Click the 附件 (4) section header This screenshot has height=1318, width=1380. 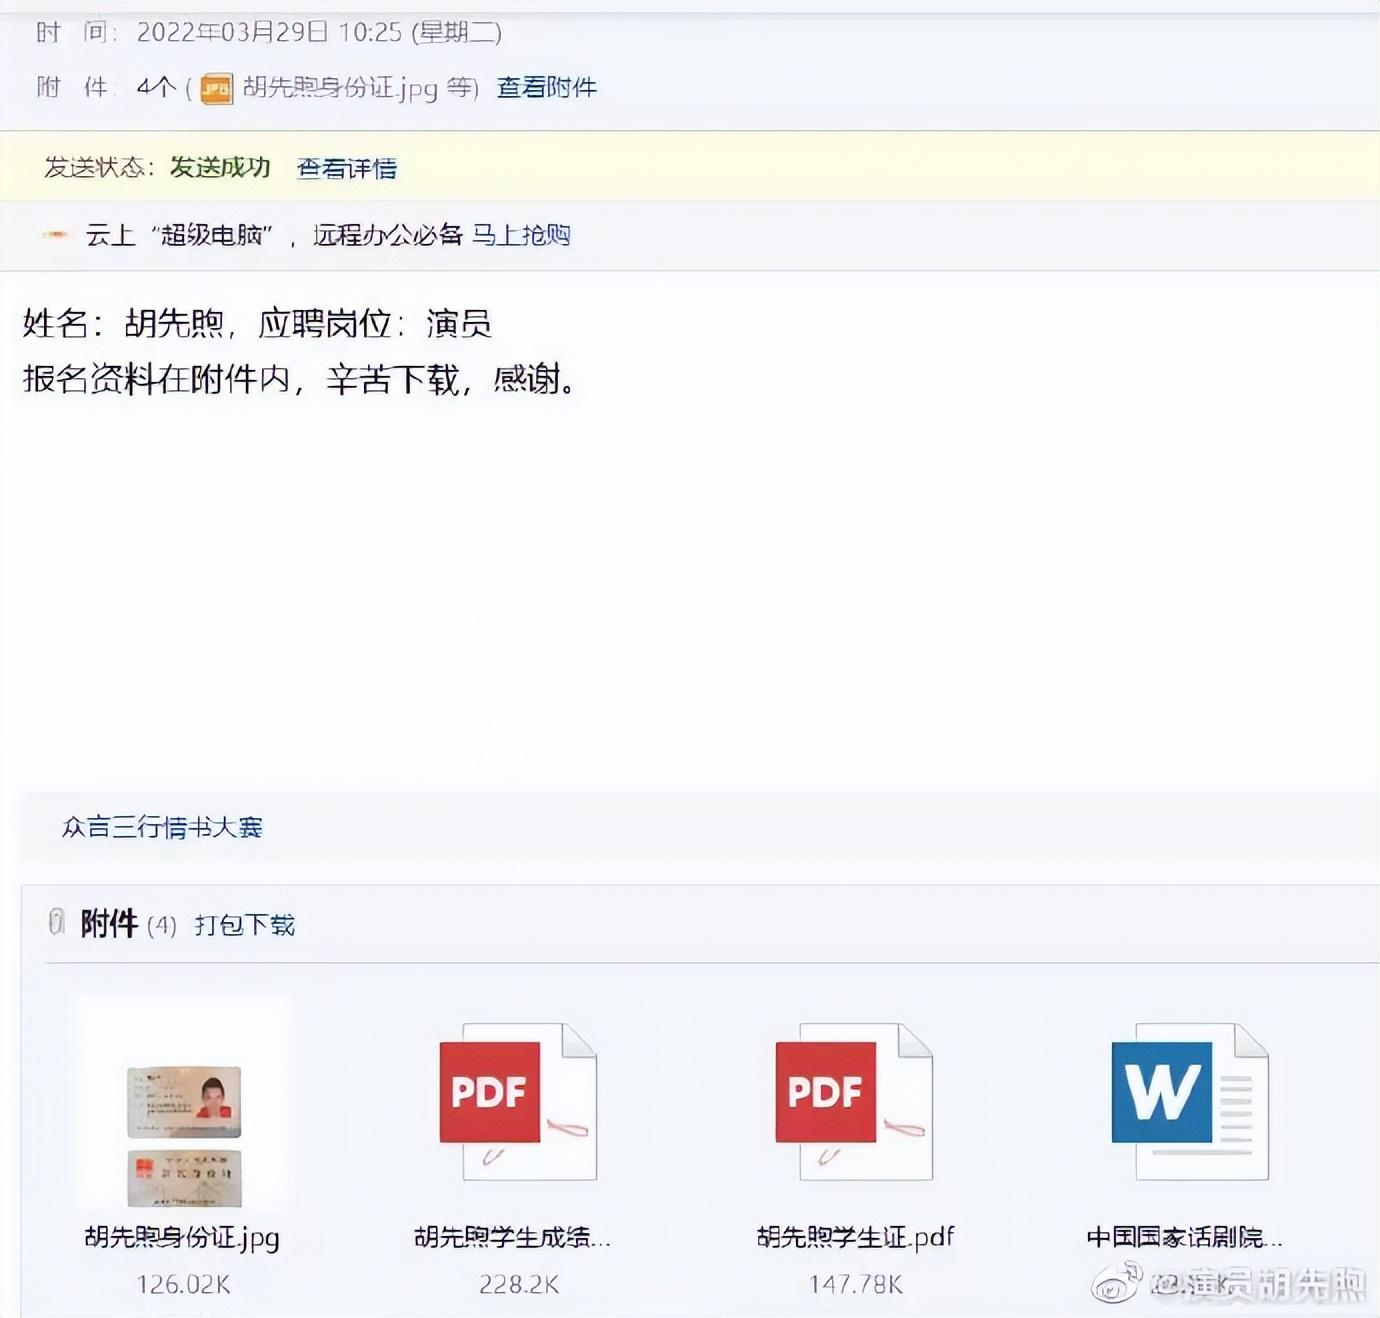[x=126, y=924]
